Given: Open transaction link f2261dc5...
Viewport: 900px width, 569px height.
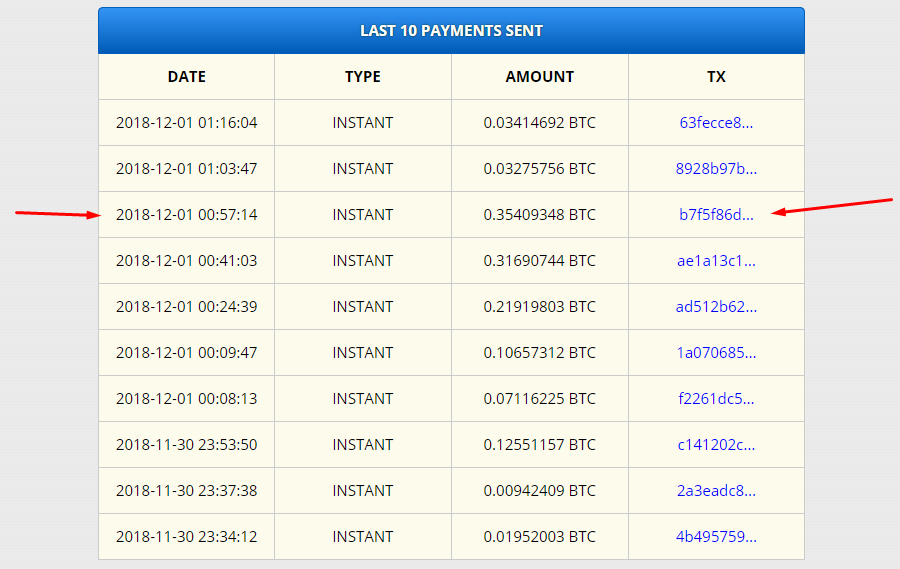Looking at the screenshot, I should click(x=716, y=398).
